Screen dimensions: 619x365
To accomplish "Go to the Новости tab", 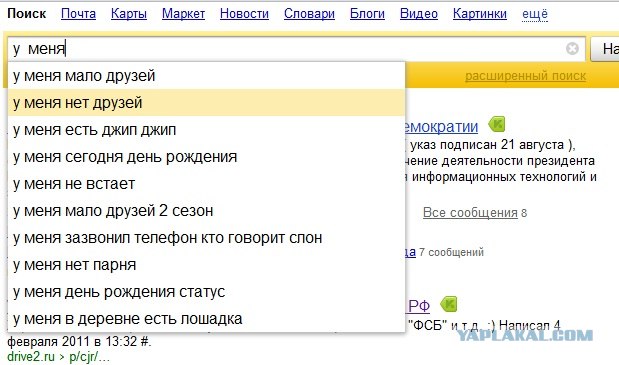I will [244, 14].
